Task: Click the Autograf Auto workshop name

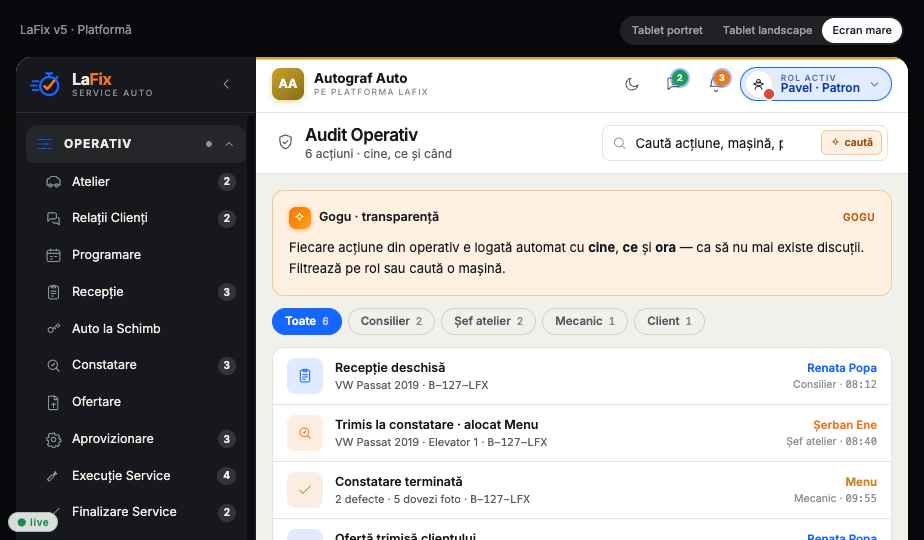Action: point(360,78)
